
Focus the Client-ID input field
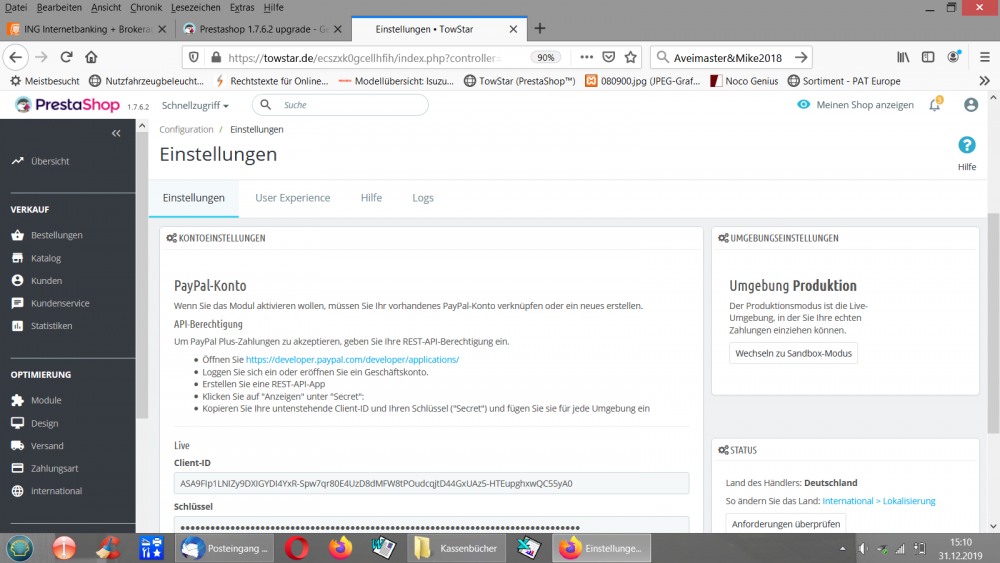click(431, 483)
